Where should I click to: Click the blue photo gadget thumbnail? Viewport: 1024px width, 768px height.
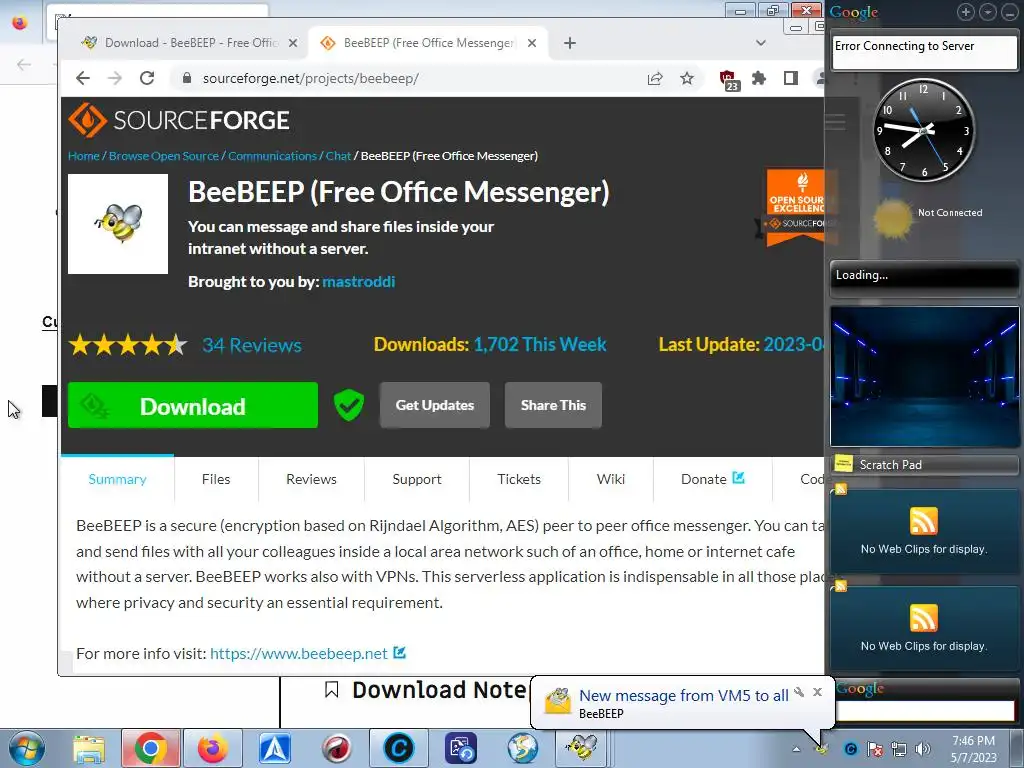point(924,377)
